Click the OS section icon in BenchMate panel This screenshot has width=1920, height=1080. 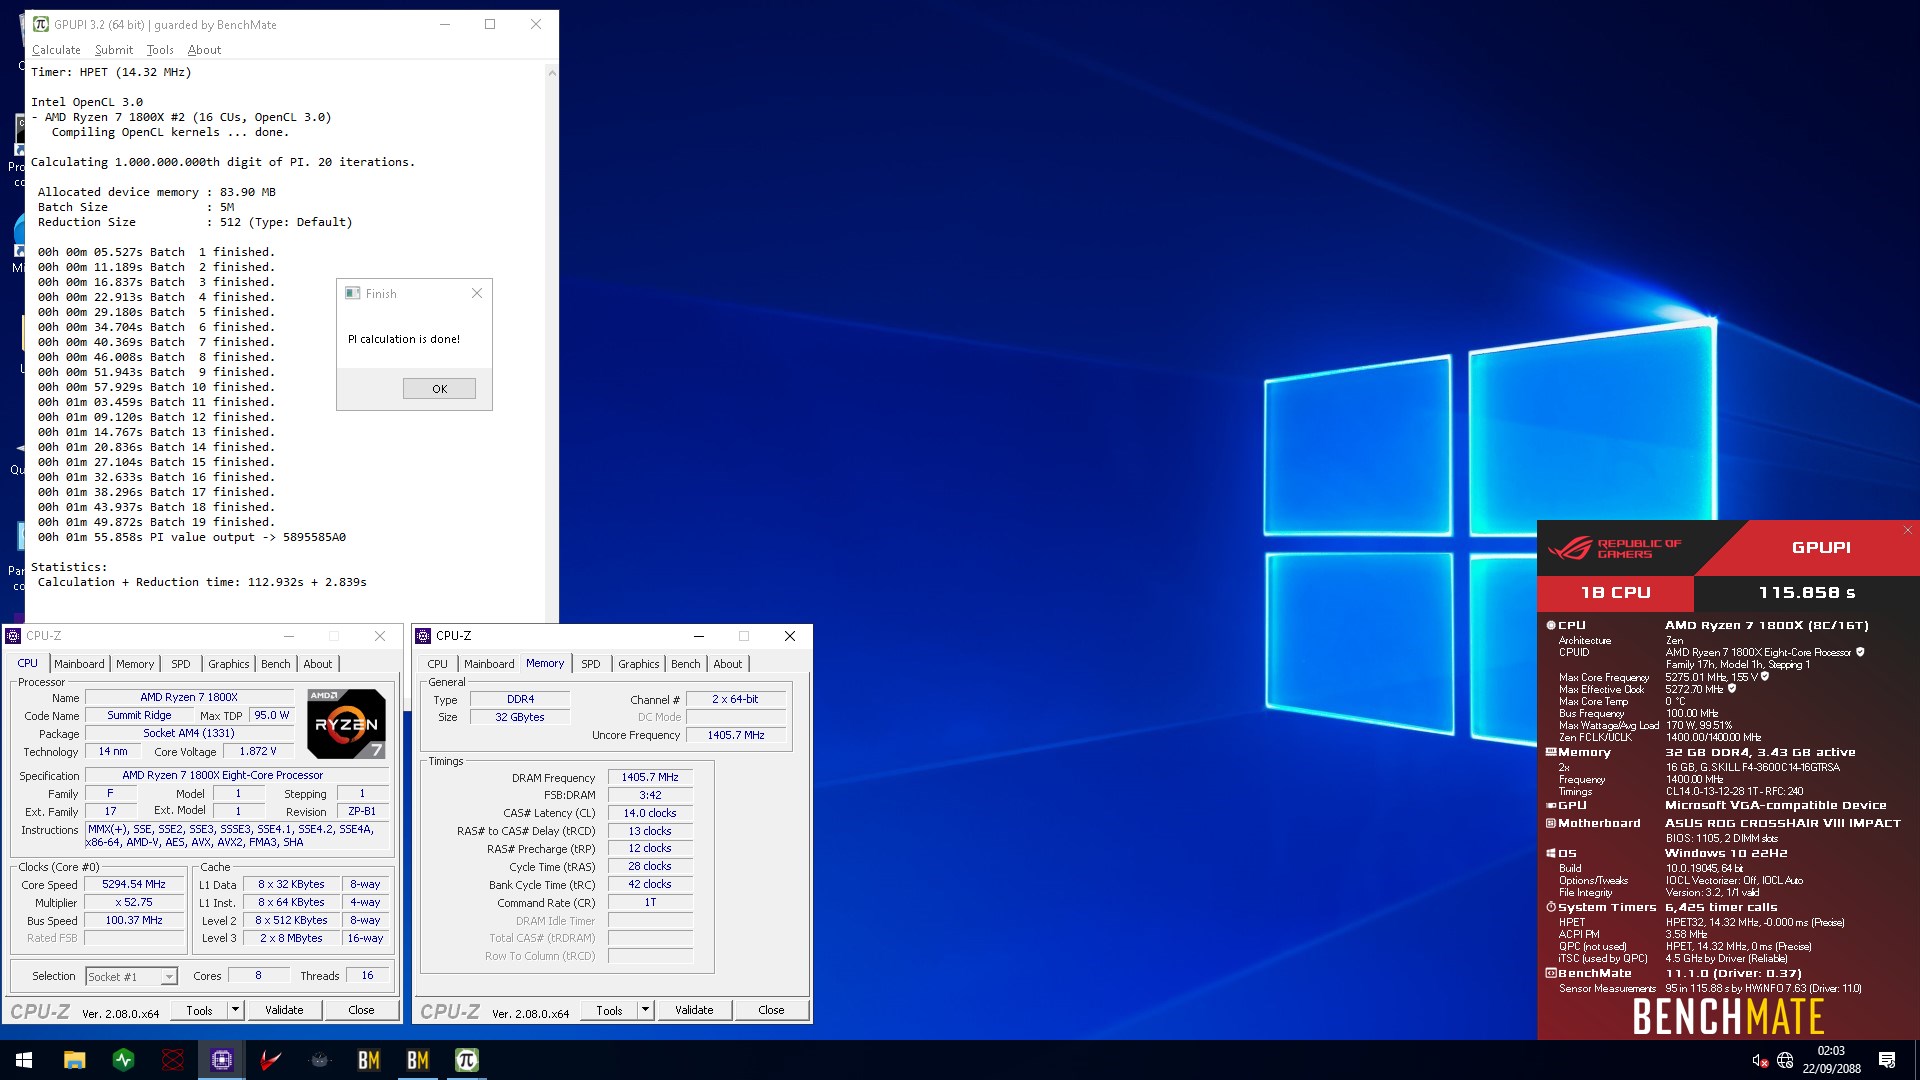click(x=1551, y=853)
